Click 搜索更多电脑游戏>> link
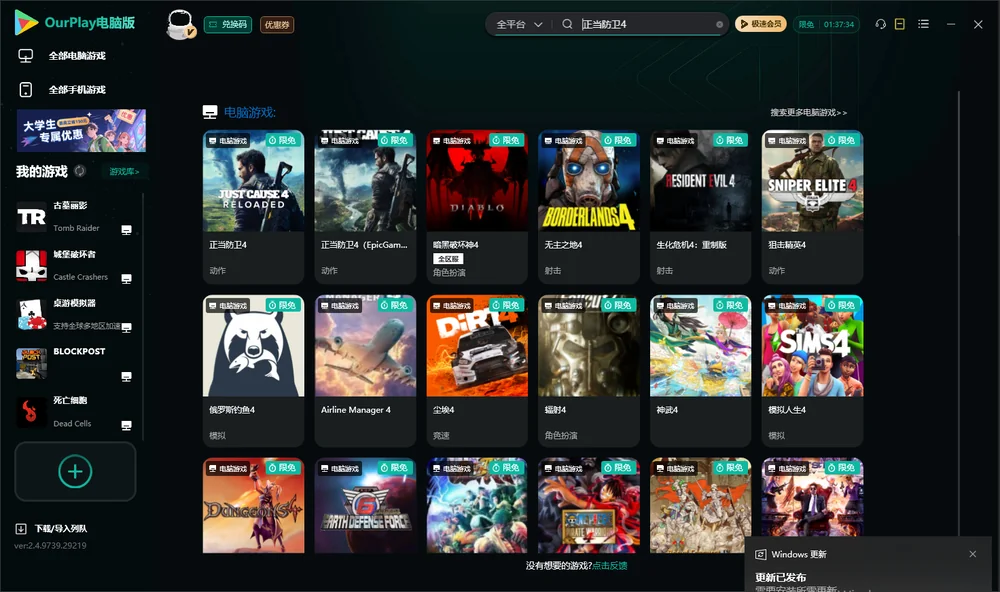This screenshot has width=1000, height=592. pyautogui.click(x=809, y=112)
